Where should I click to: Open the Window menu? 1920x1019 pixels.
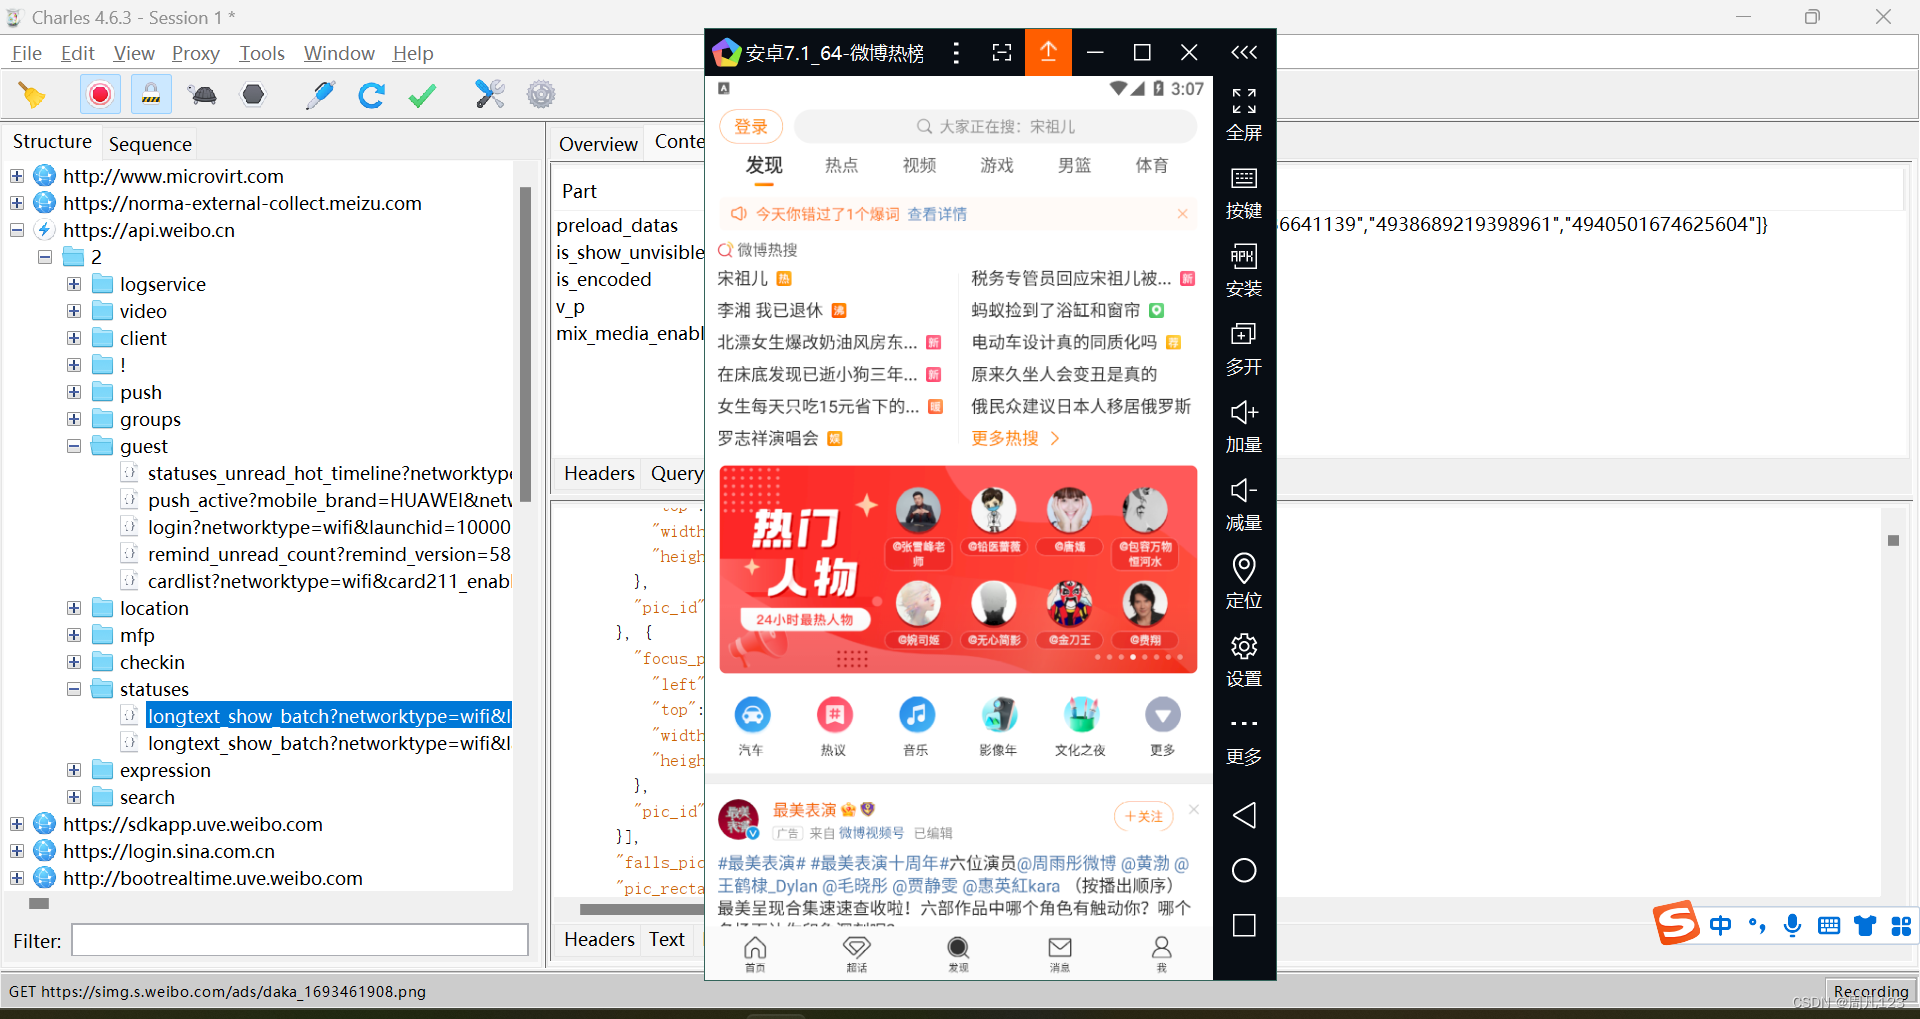click(x=339, y=53)
